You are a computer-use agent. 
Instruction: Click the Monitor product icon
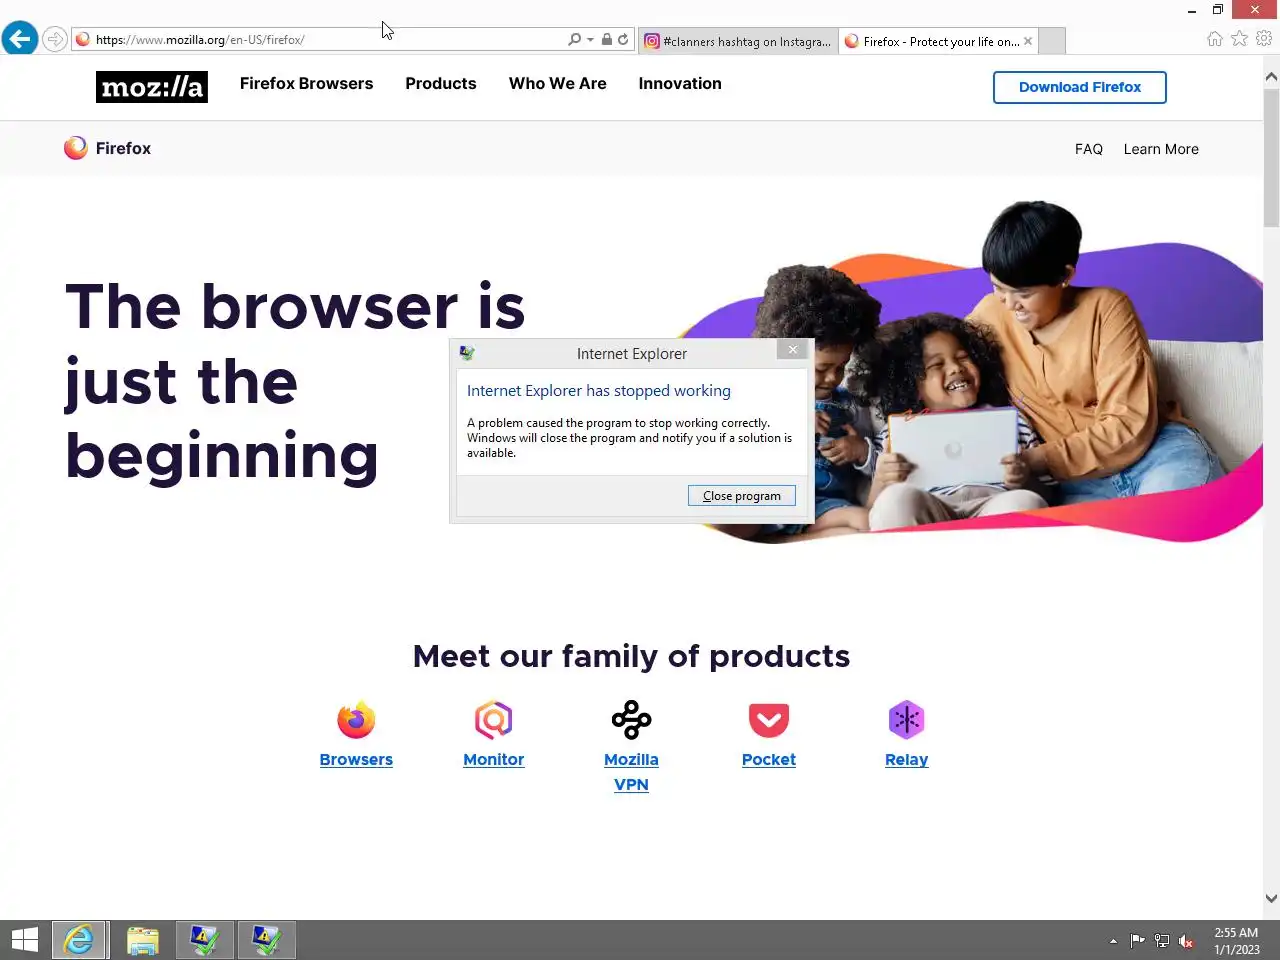(494, 720)
